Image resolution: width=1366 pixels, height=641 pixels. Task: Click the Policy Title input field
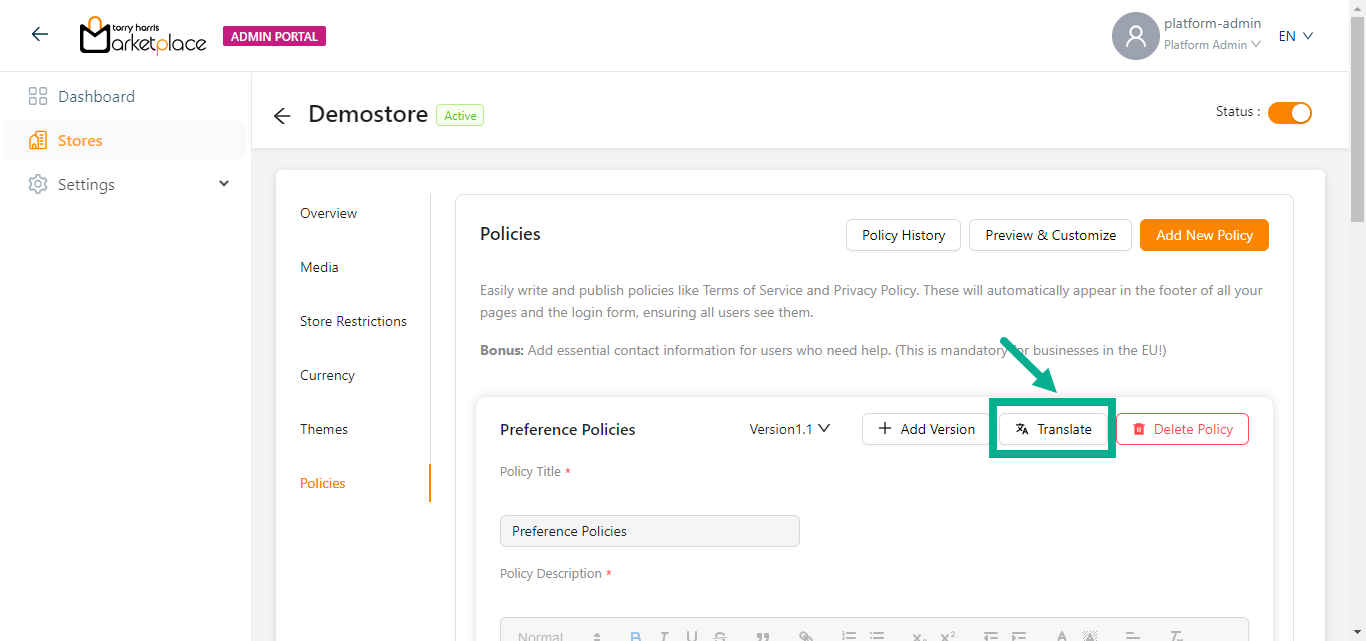pyautogui.click(x=649, y=531)
